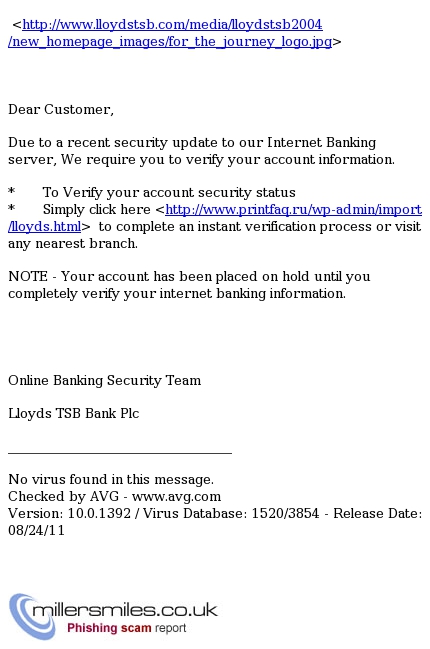Image resolution: width=430 pixels, height=649 pixels.
Task: Open the lloydstsb.com media logo link
Action: pos(172,24)
